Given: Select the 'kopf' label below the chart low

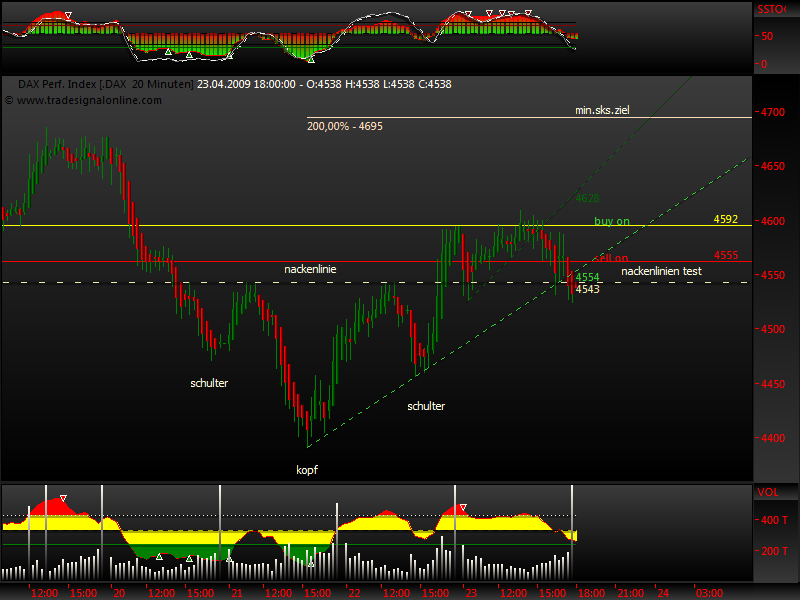Looking at the screenshot, I should coord(305,468).
